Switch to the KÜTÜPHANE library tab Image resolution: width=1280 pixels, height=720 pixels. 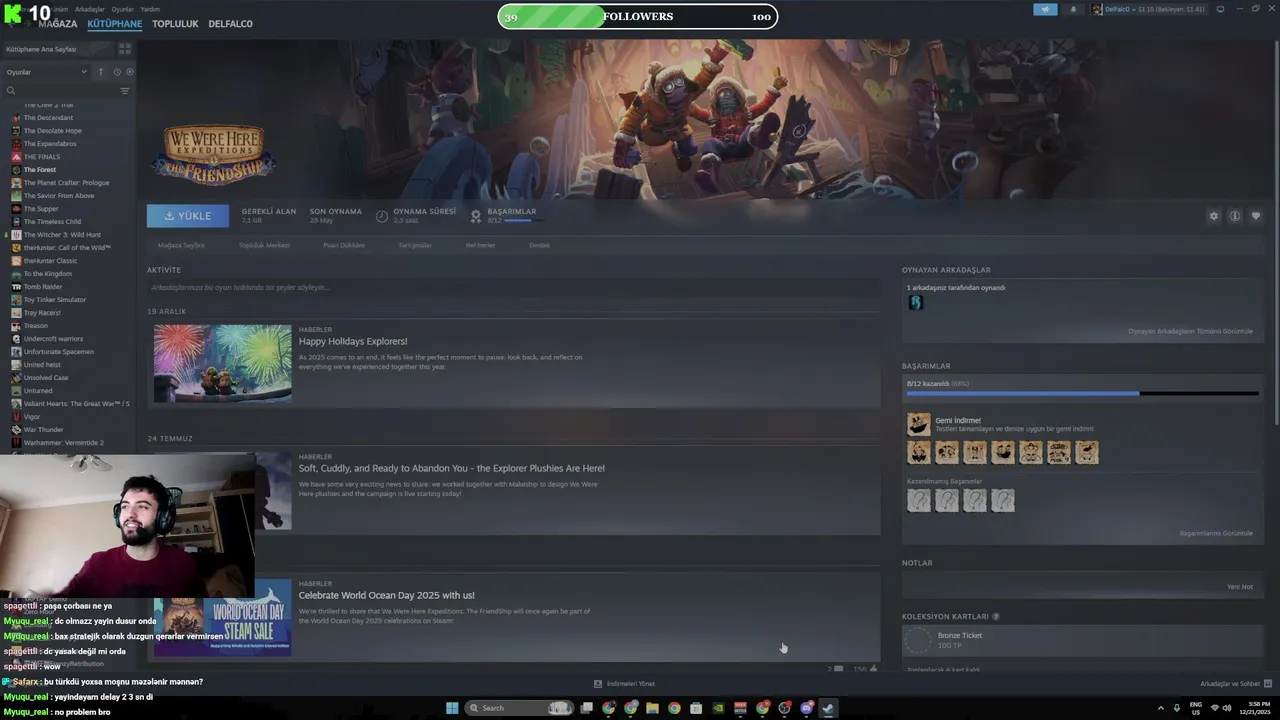114,24
